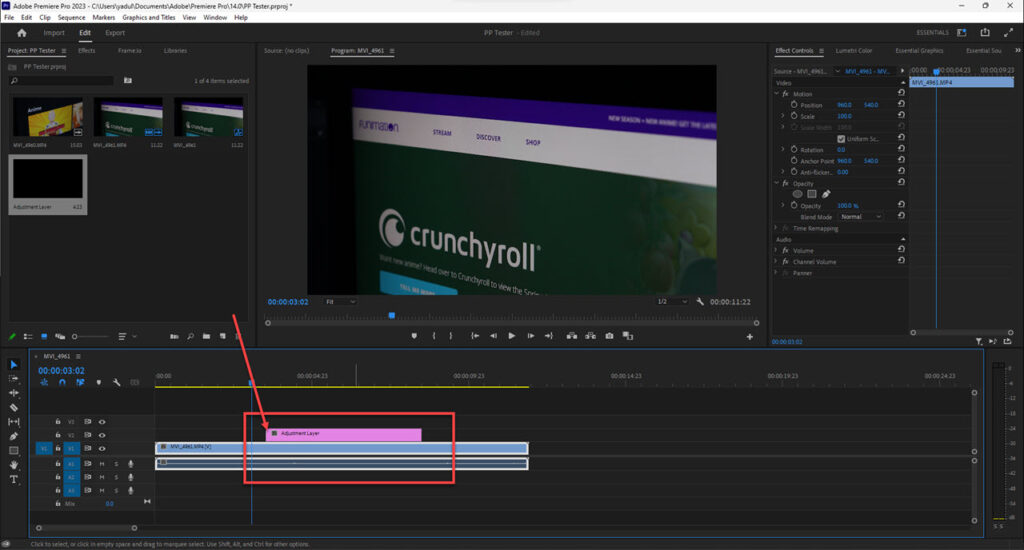Expand the Volume audio effect
1024x550 pixels.
[x=776, y=250]
